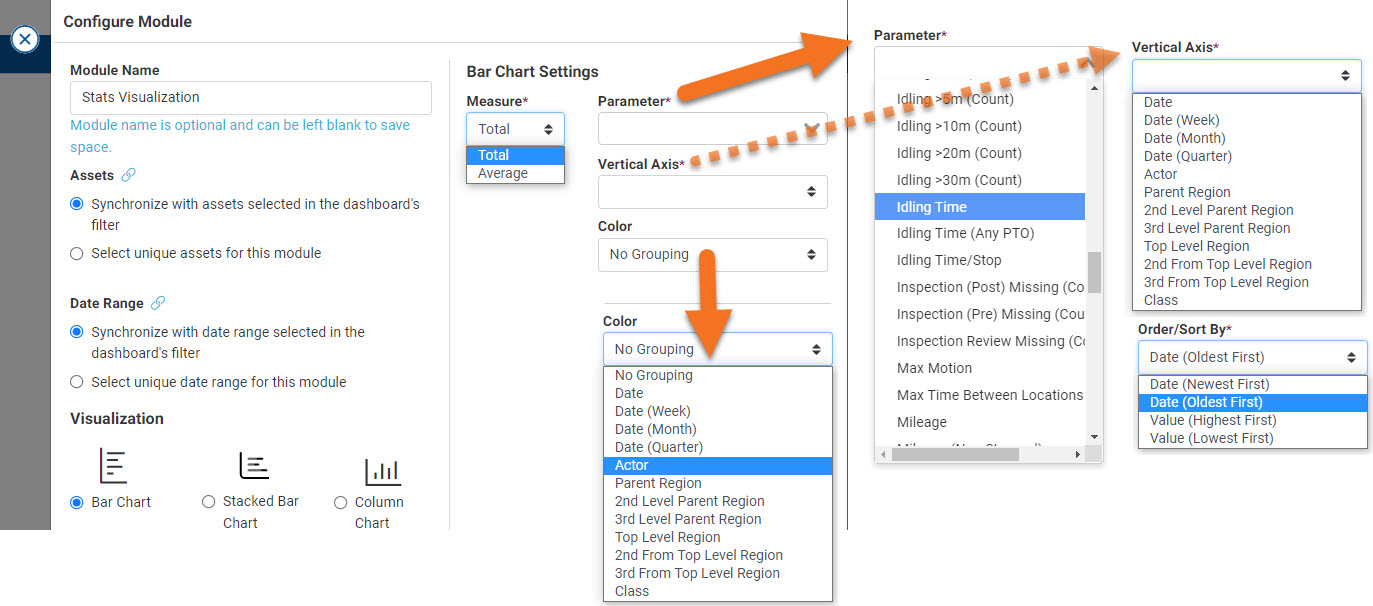The width and height of the screenshot is (1373, 606).
Task: Open the Vertical Axis dropdown in Bar Chart Settings
Action: pyautogui.click(x=712, y=192)
